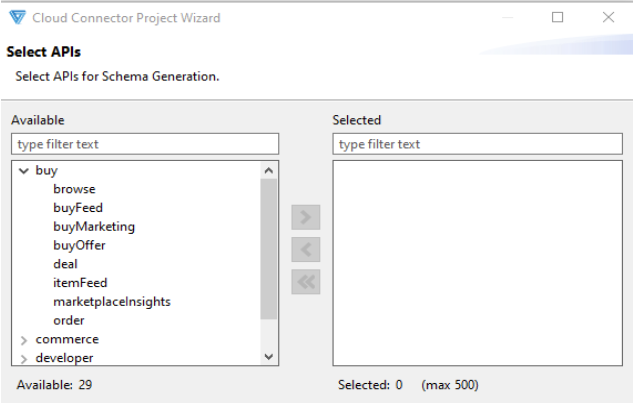
Task: Collapse the buy tree node
Action: tap(24, 171)
